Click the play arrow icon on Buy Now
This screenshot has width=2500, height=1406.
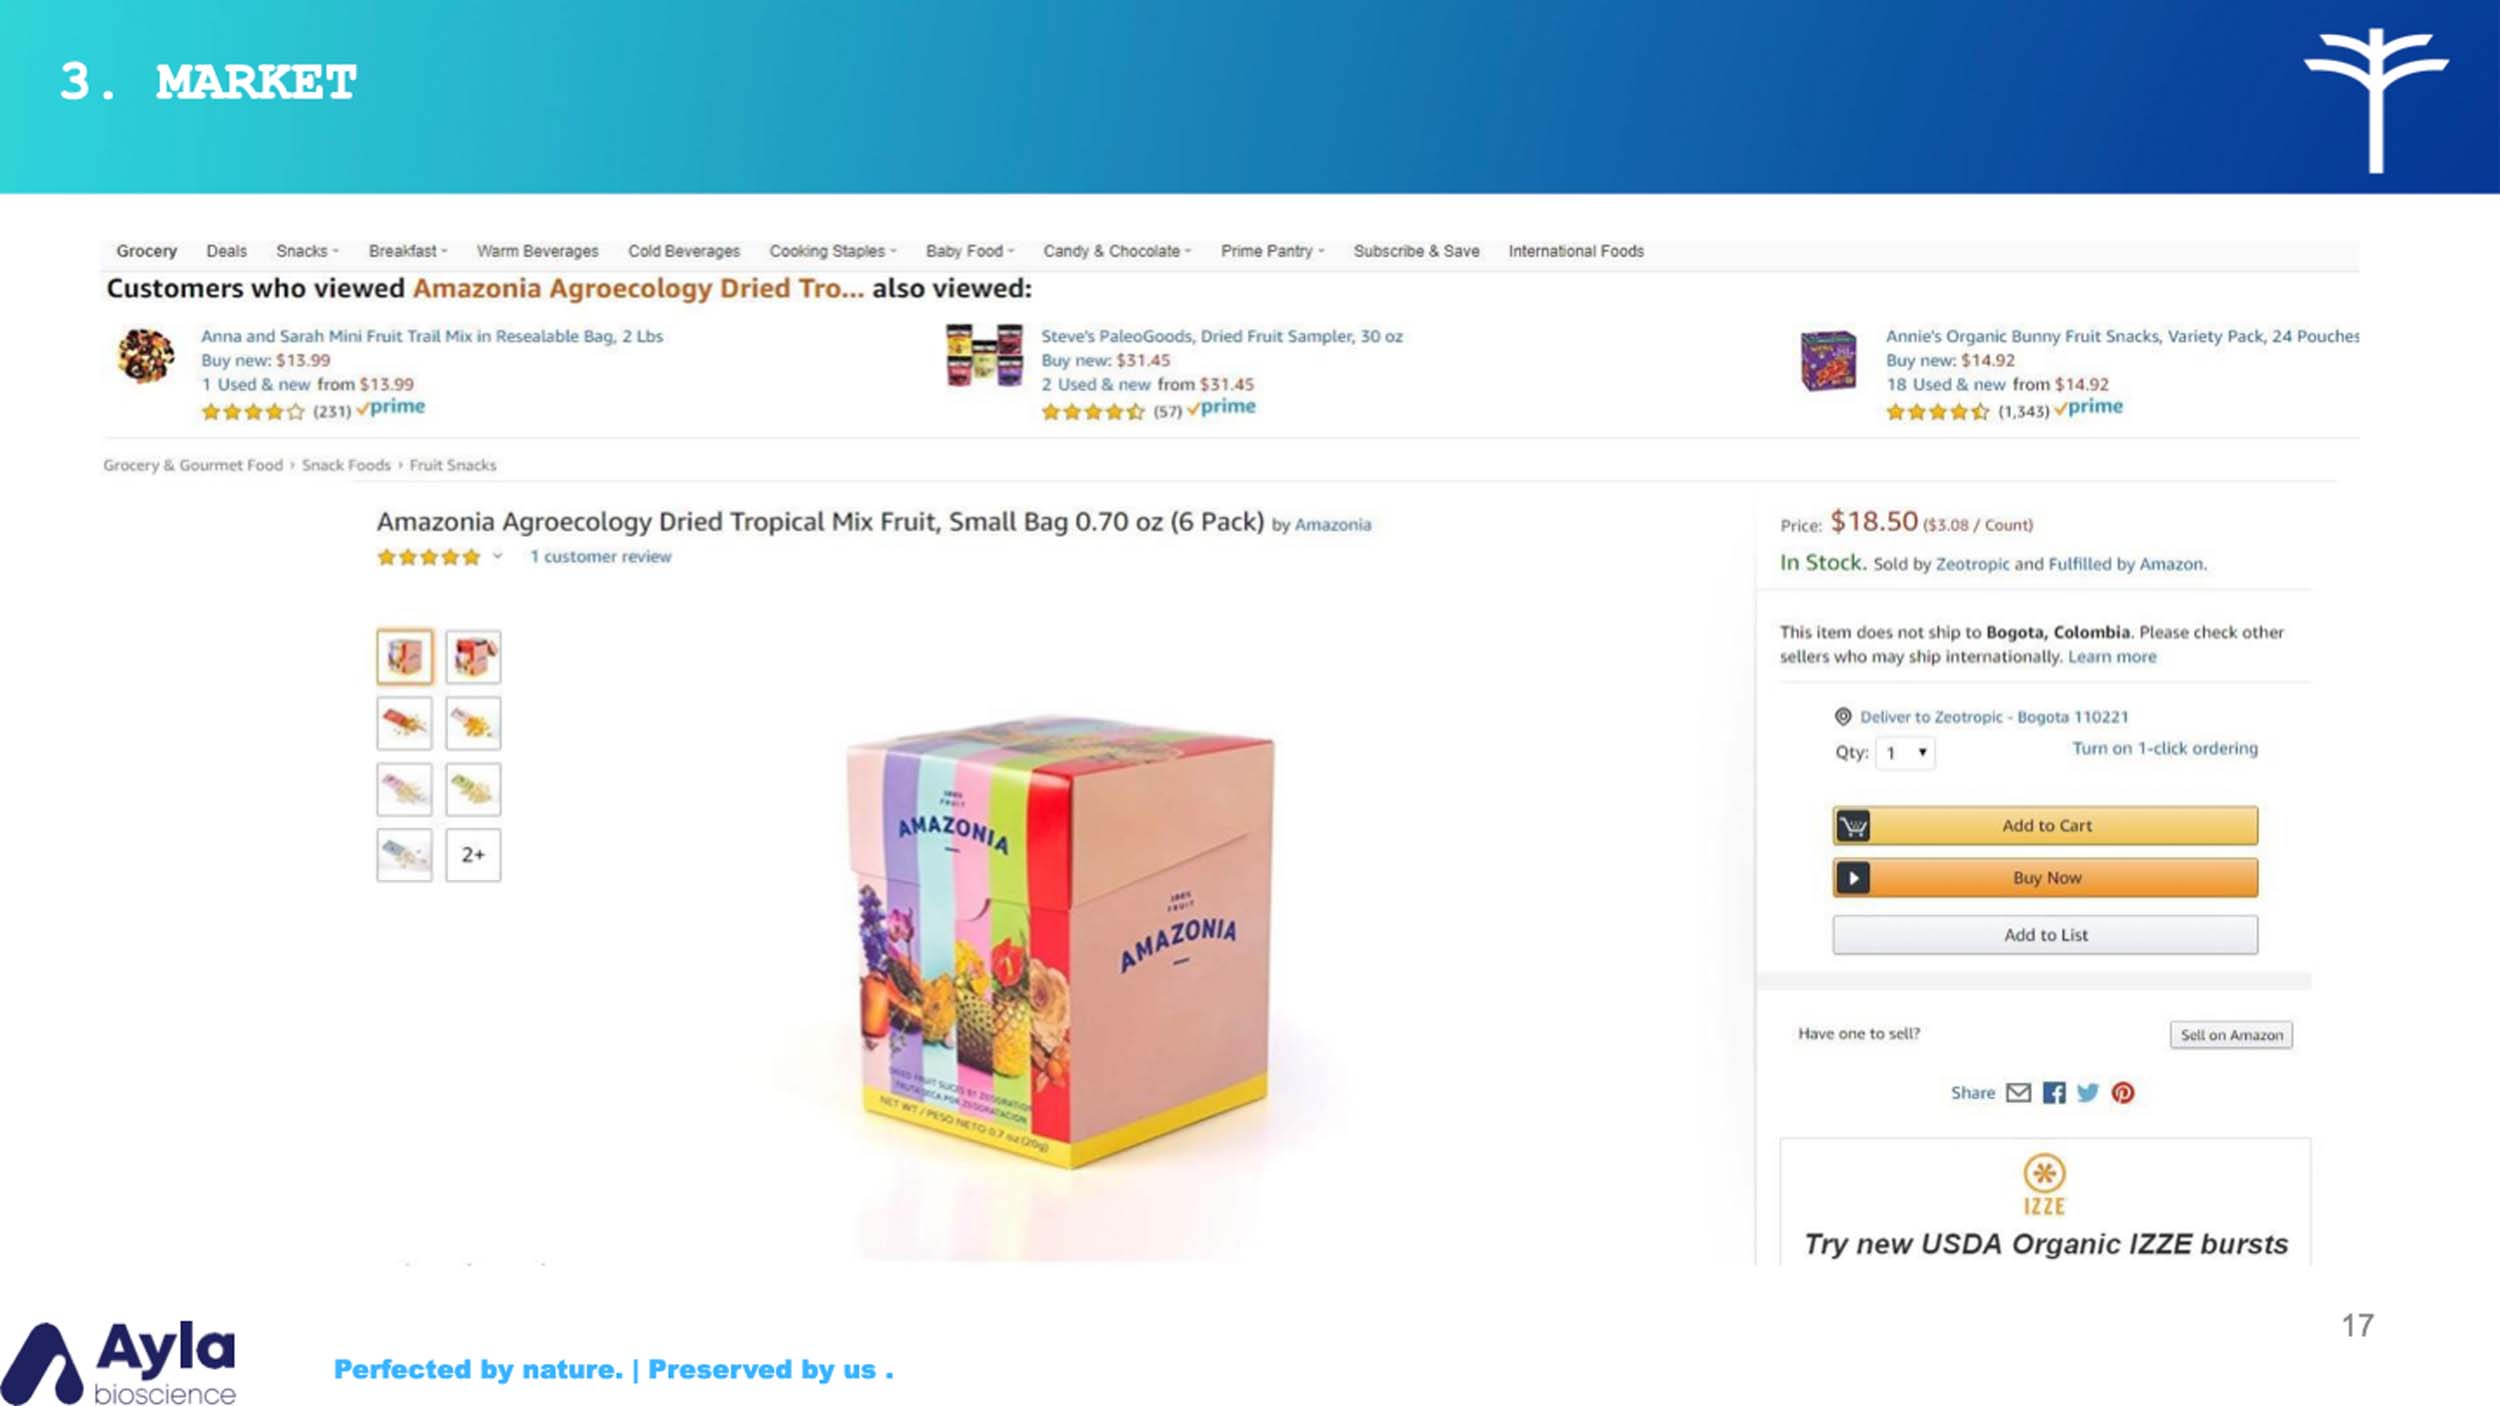click(x=1853, y=878)
